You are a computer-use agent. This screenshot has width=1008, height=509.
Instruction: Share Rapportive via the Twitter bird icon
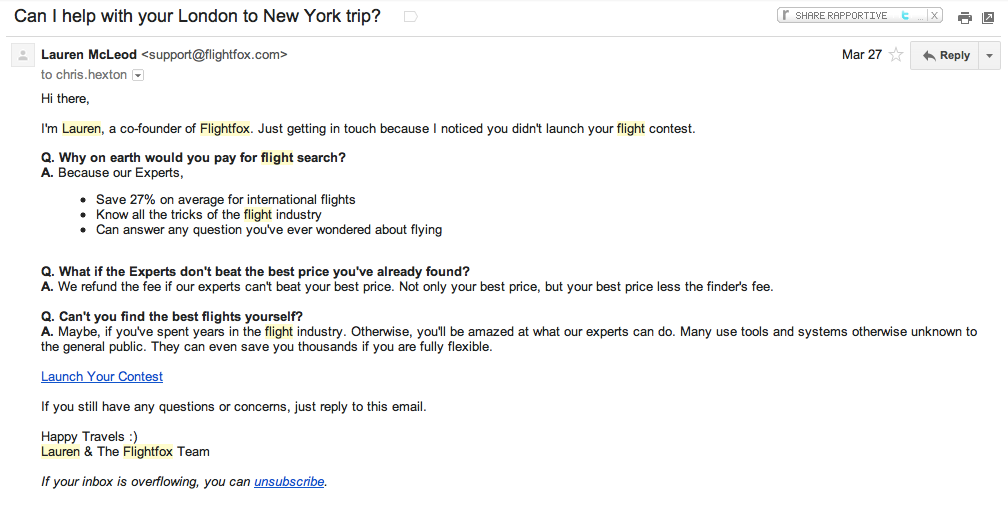(x=905, y=15)
